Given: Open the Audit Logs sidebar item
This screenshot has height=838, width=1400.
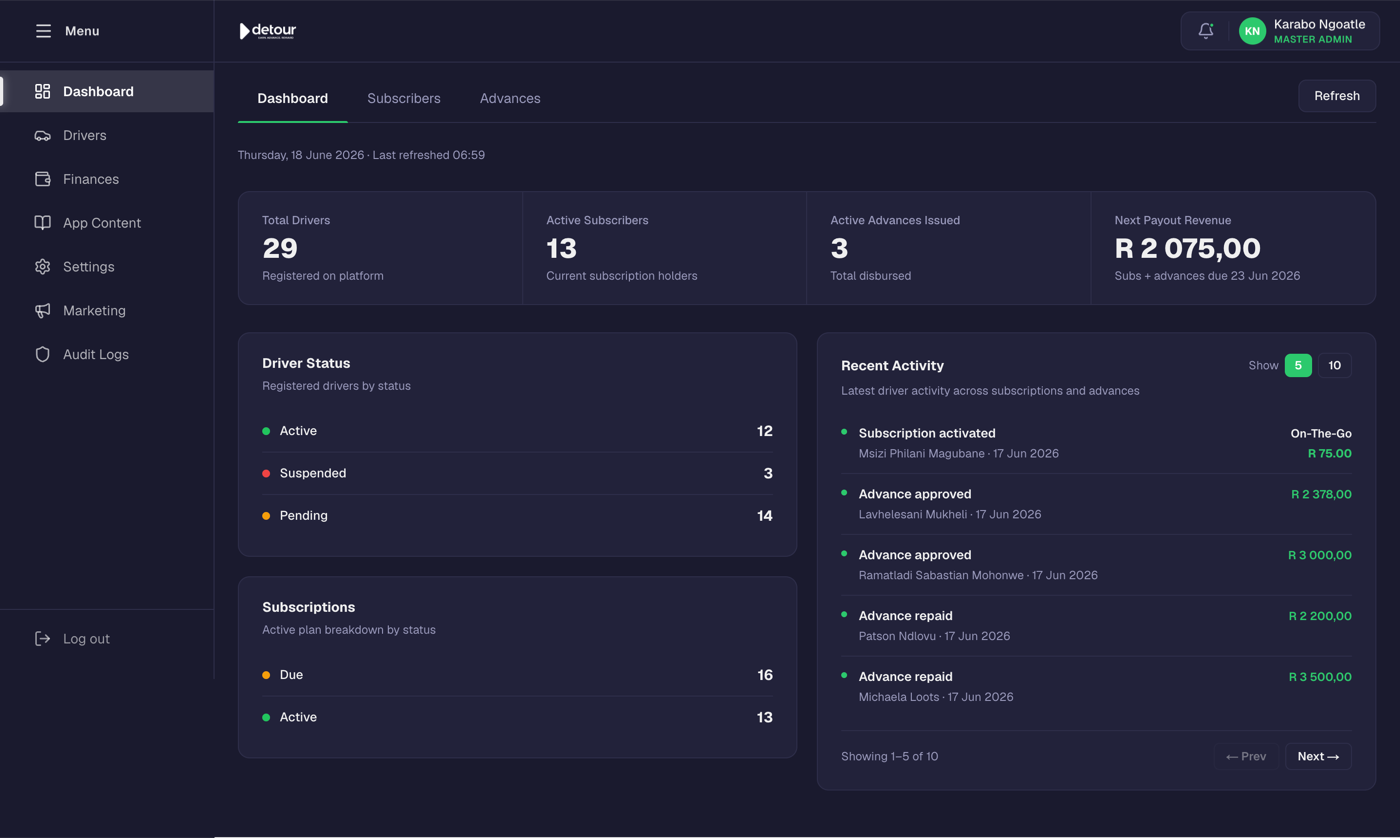Looking at the screenshot, I should pyautogui.click(x=107, y=354).
